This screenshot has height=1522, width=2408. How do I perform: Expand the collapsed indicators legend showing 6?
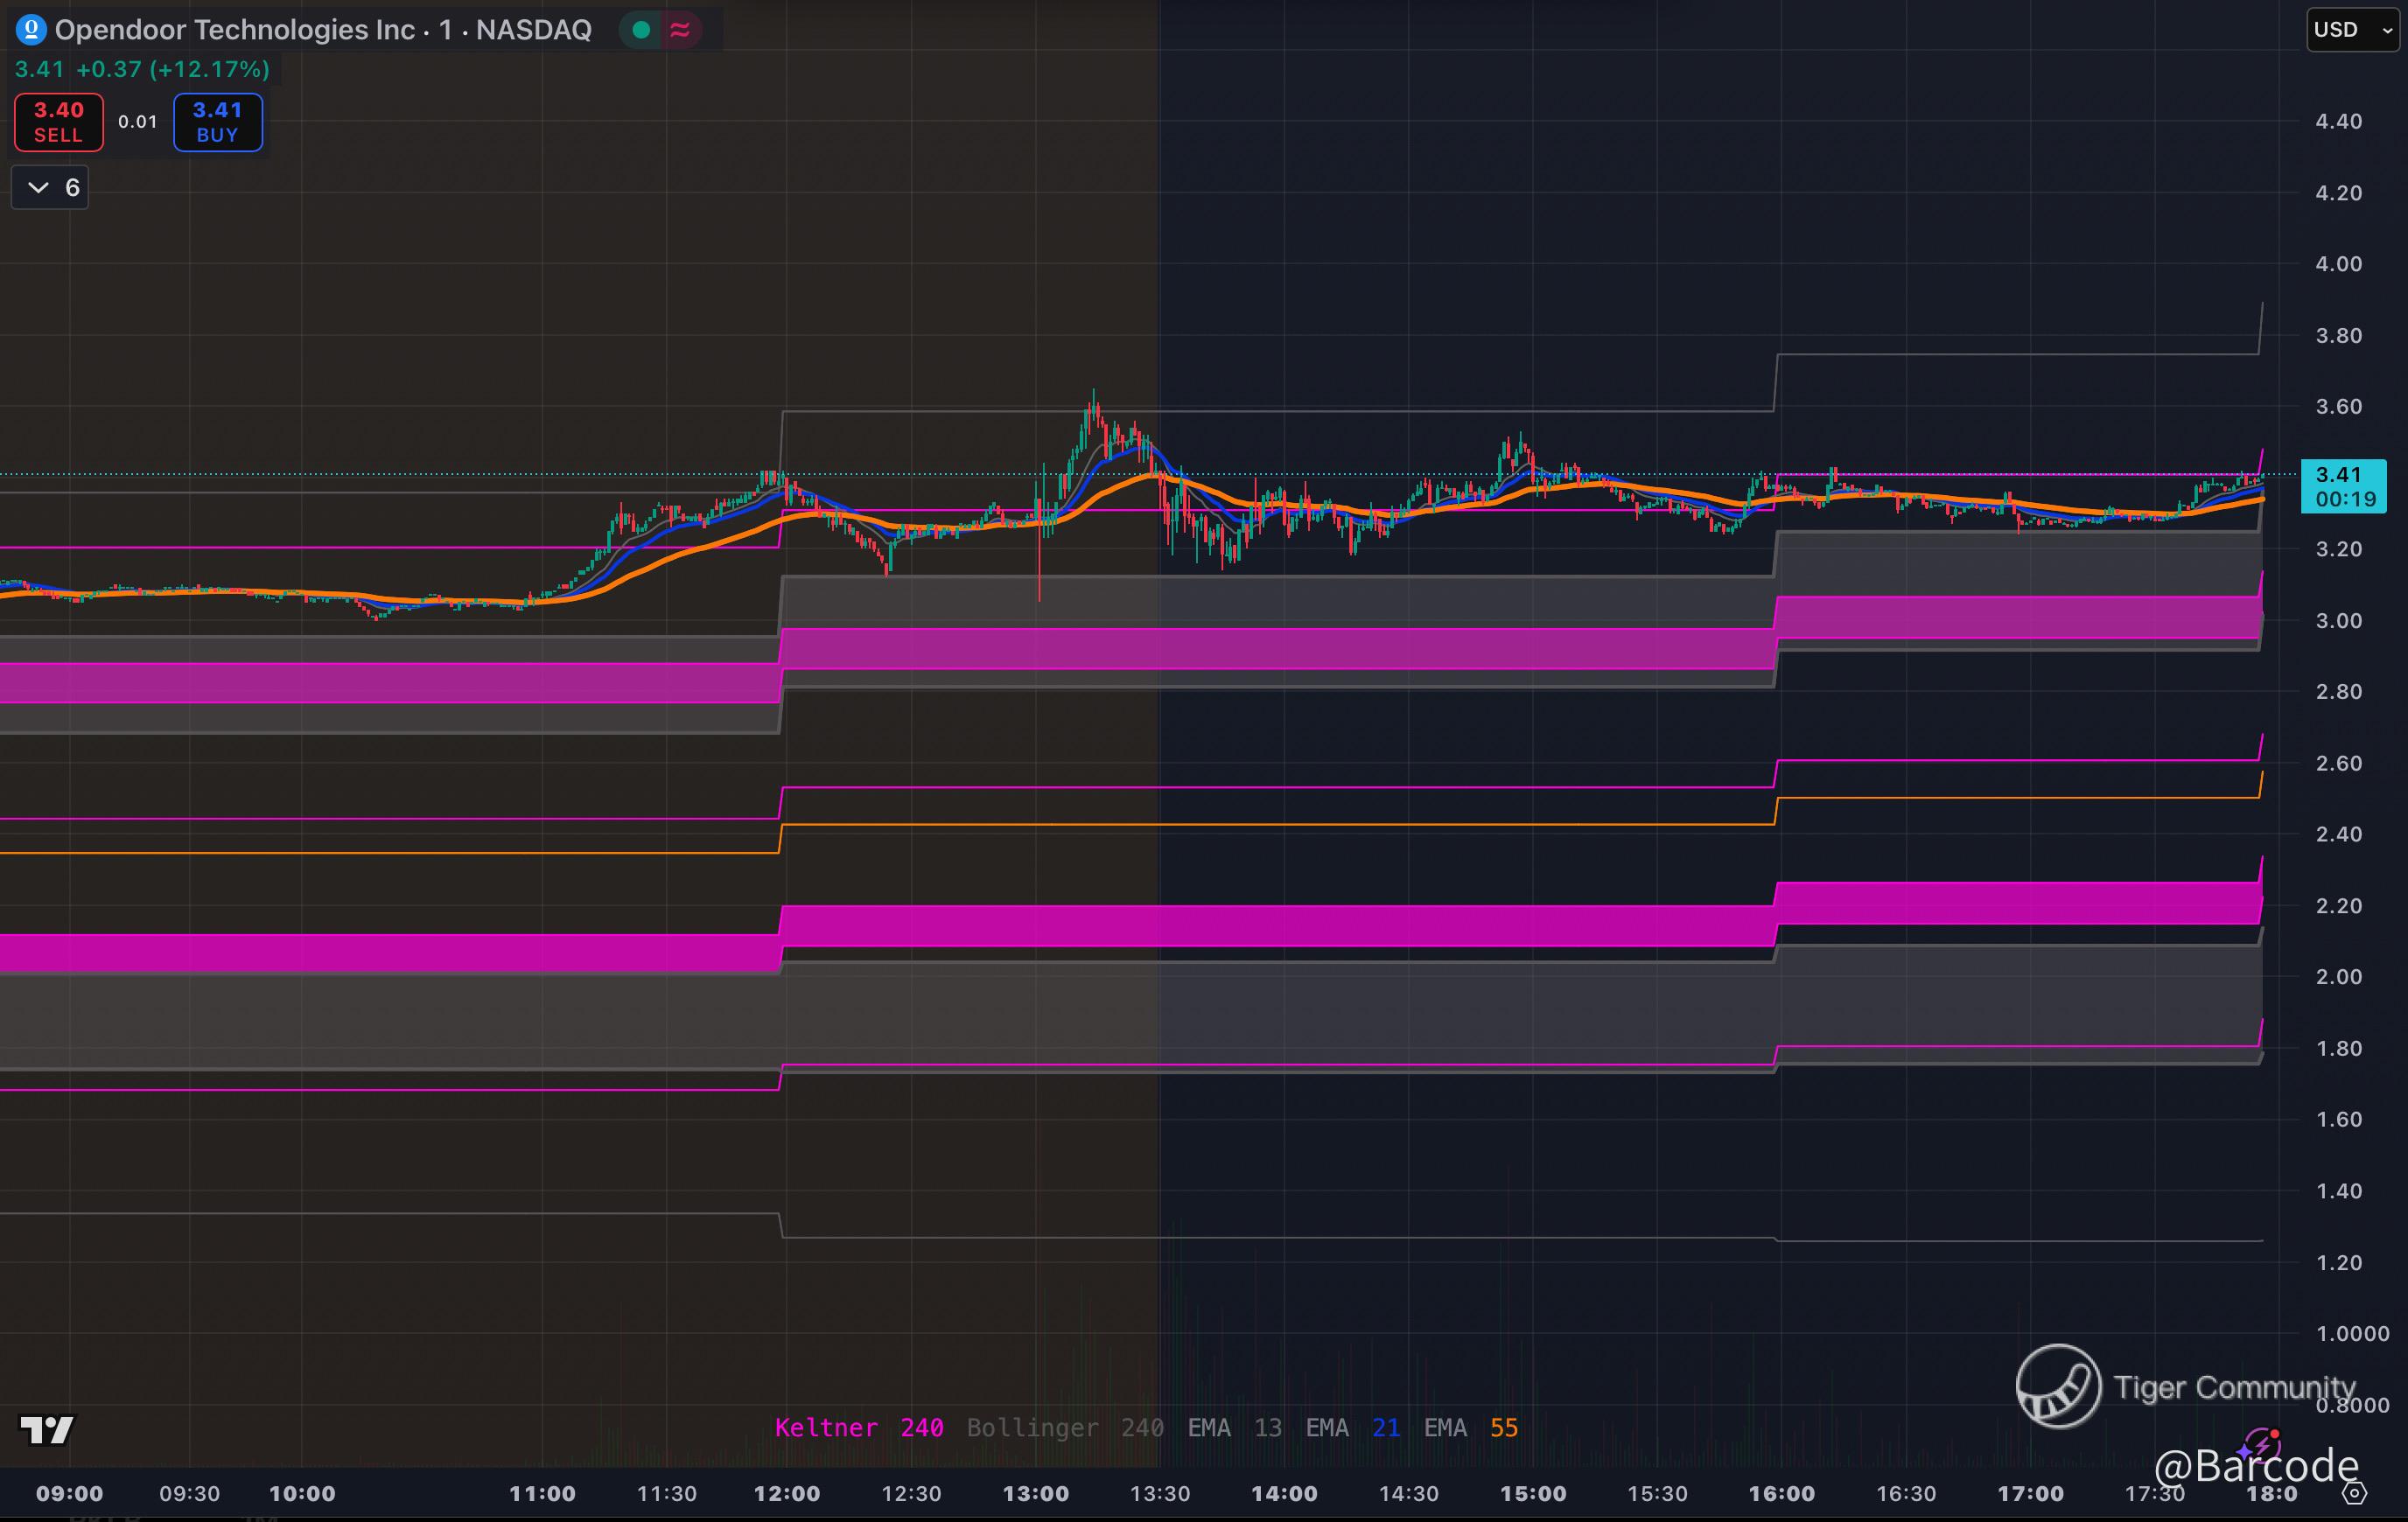[50, 188]
